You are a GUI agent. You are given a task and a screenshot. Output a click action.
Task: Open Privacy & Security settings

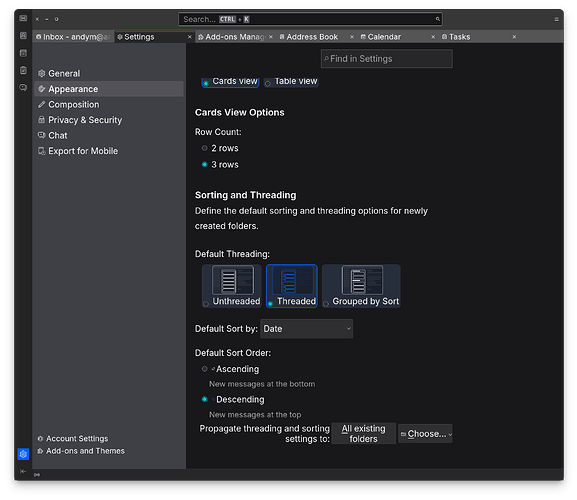(x=109, y=120)
